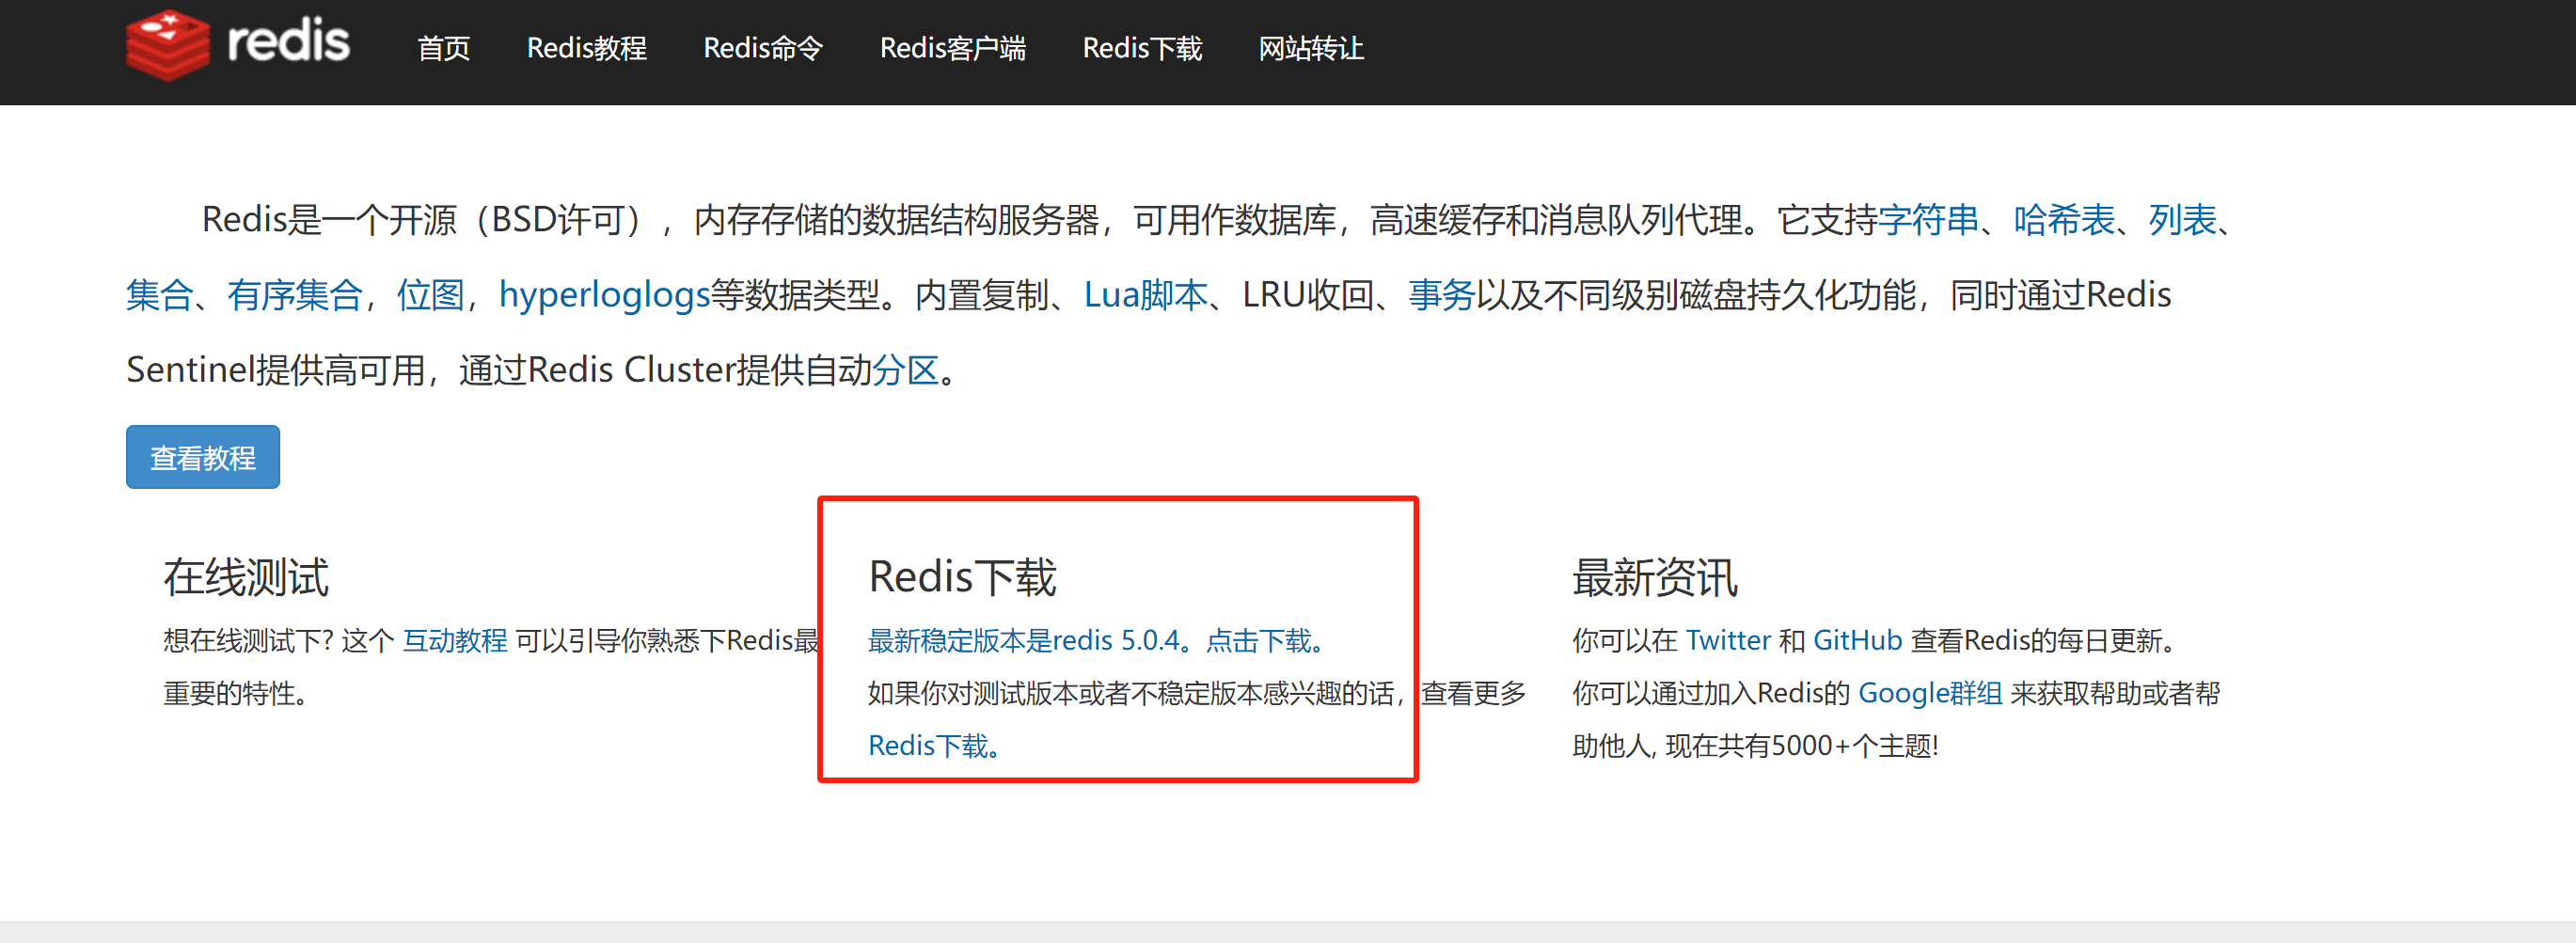
Task: Open the 分区 link
Action: (x=906, y=370)
